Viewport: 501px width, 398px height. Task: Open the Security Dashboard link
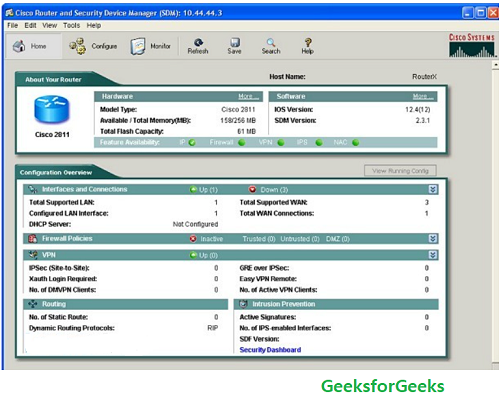270,350
